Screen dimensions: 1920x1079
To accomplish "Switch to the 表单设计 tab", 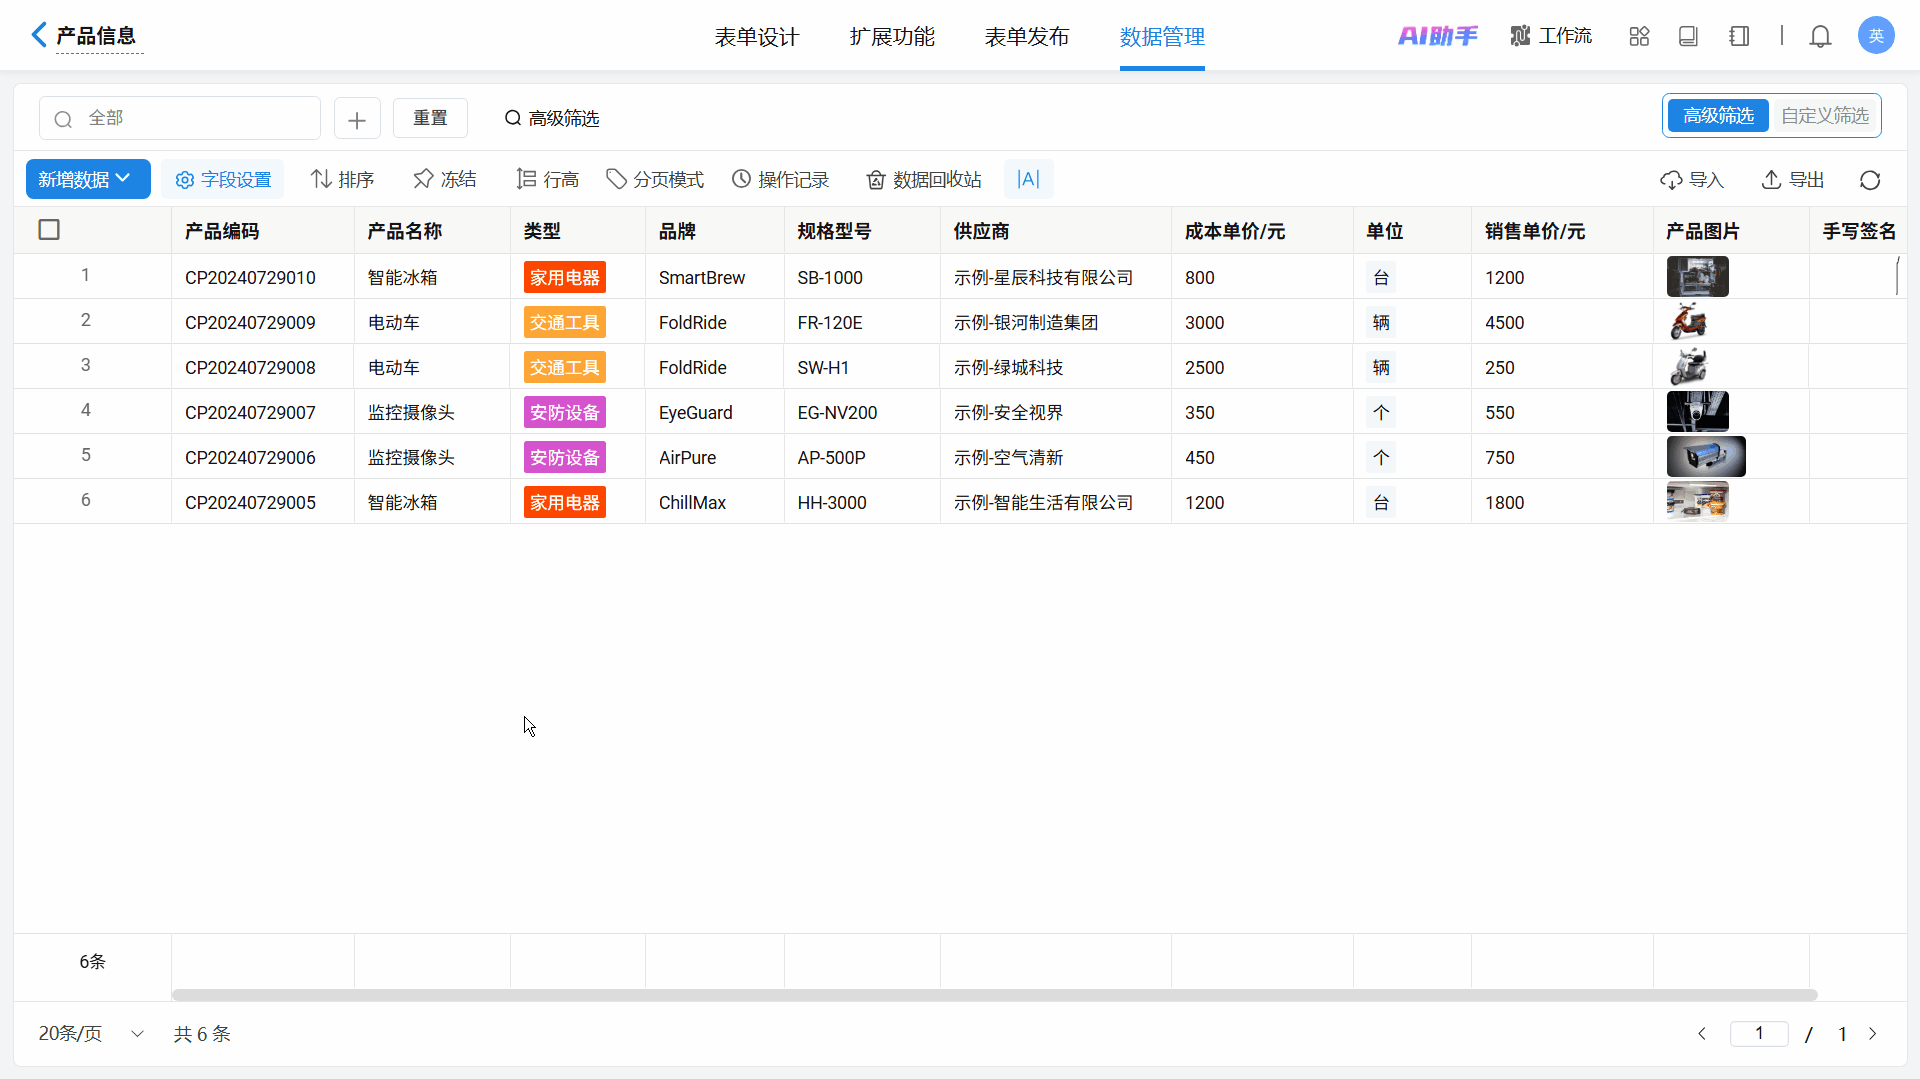I will (x=757, y=37).
